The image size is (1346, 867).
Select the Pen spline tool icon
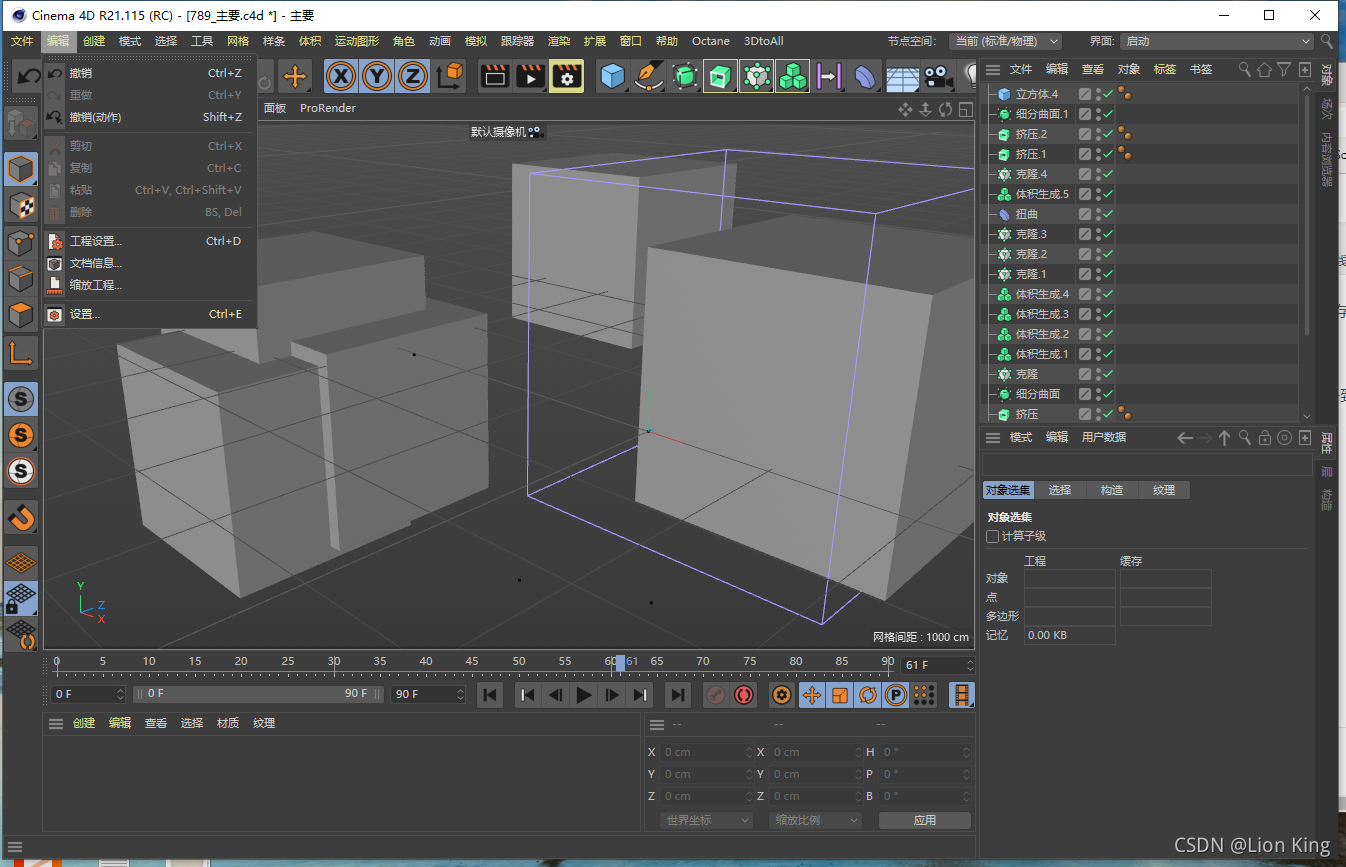coord(650,75)
